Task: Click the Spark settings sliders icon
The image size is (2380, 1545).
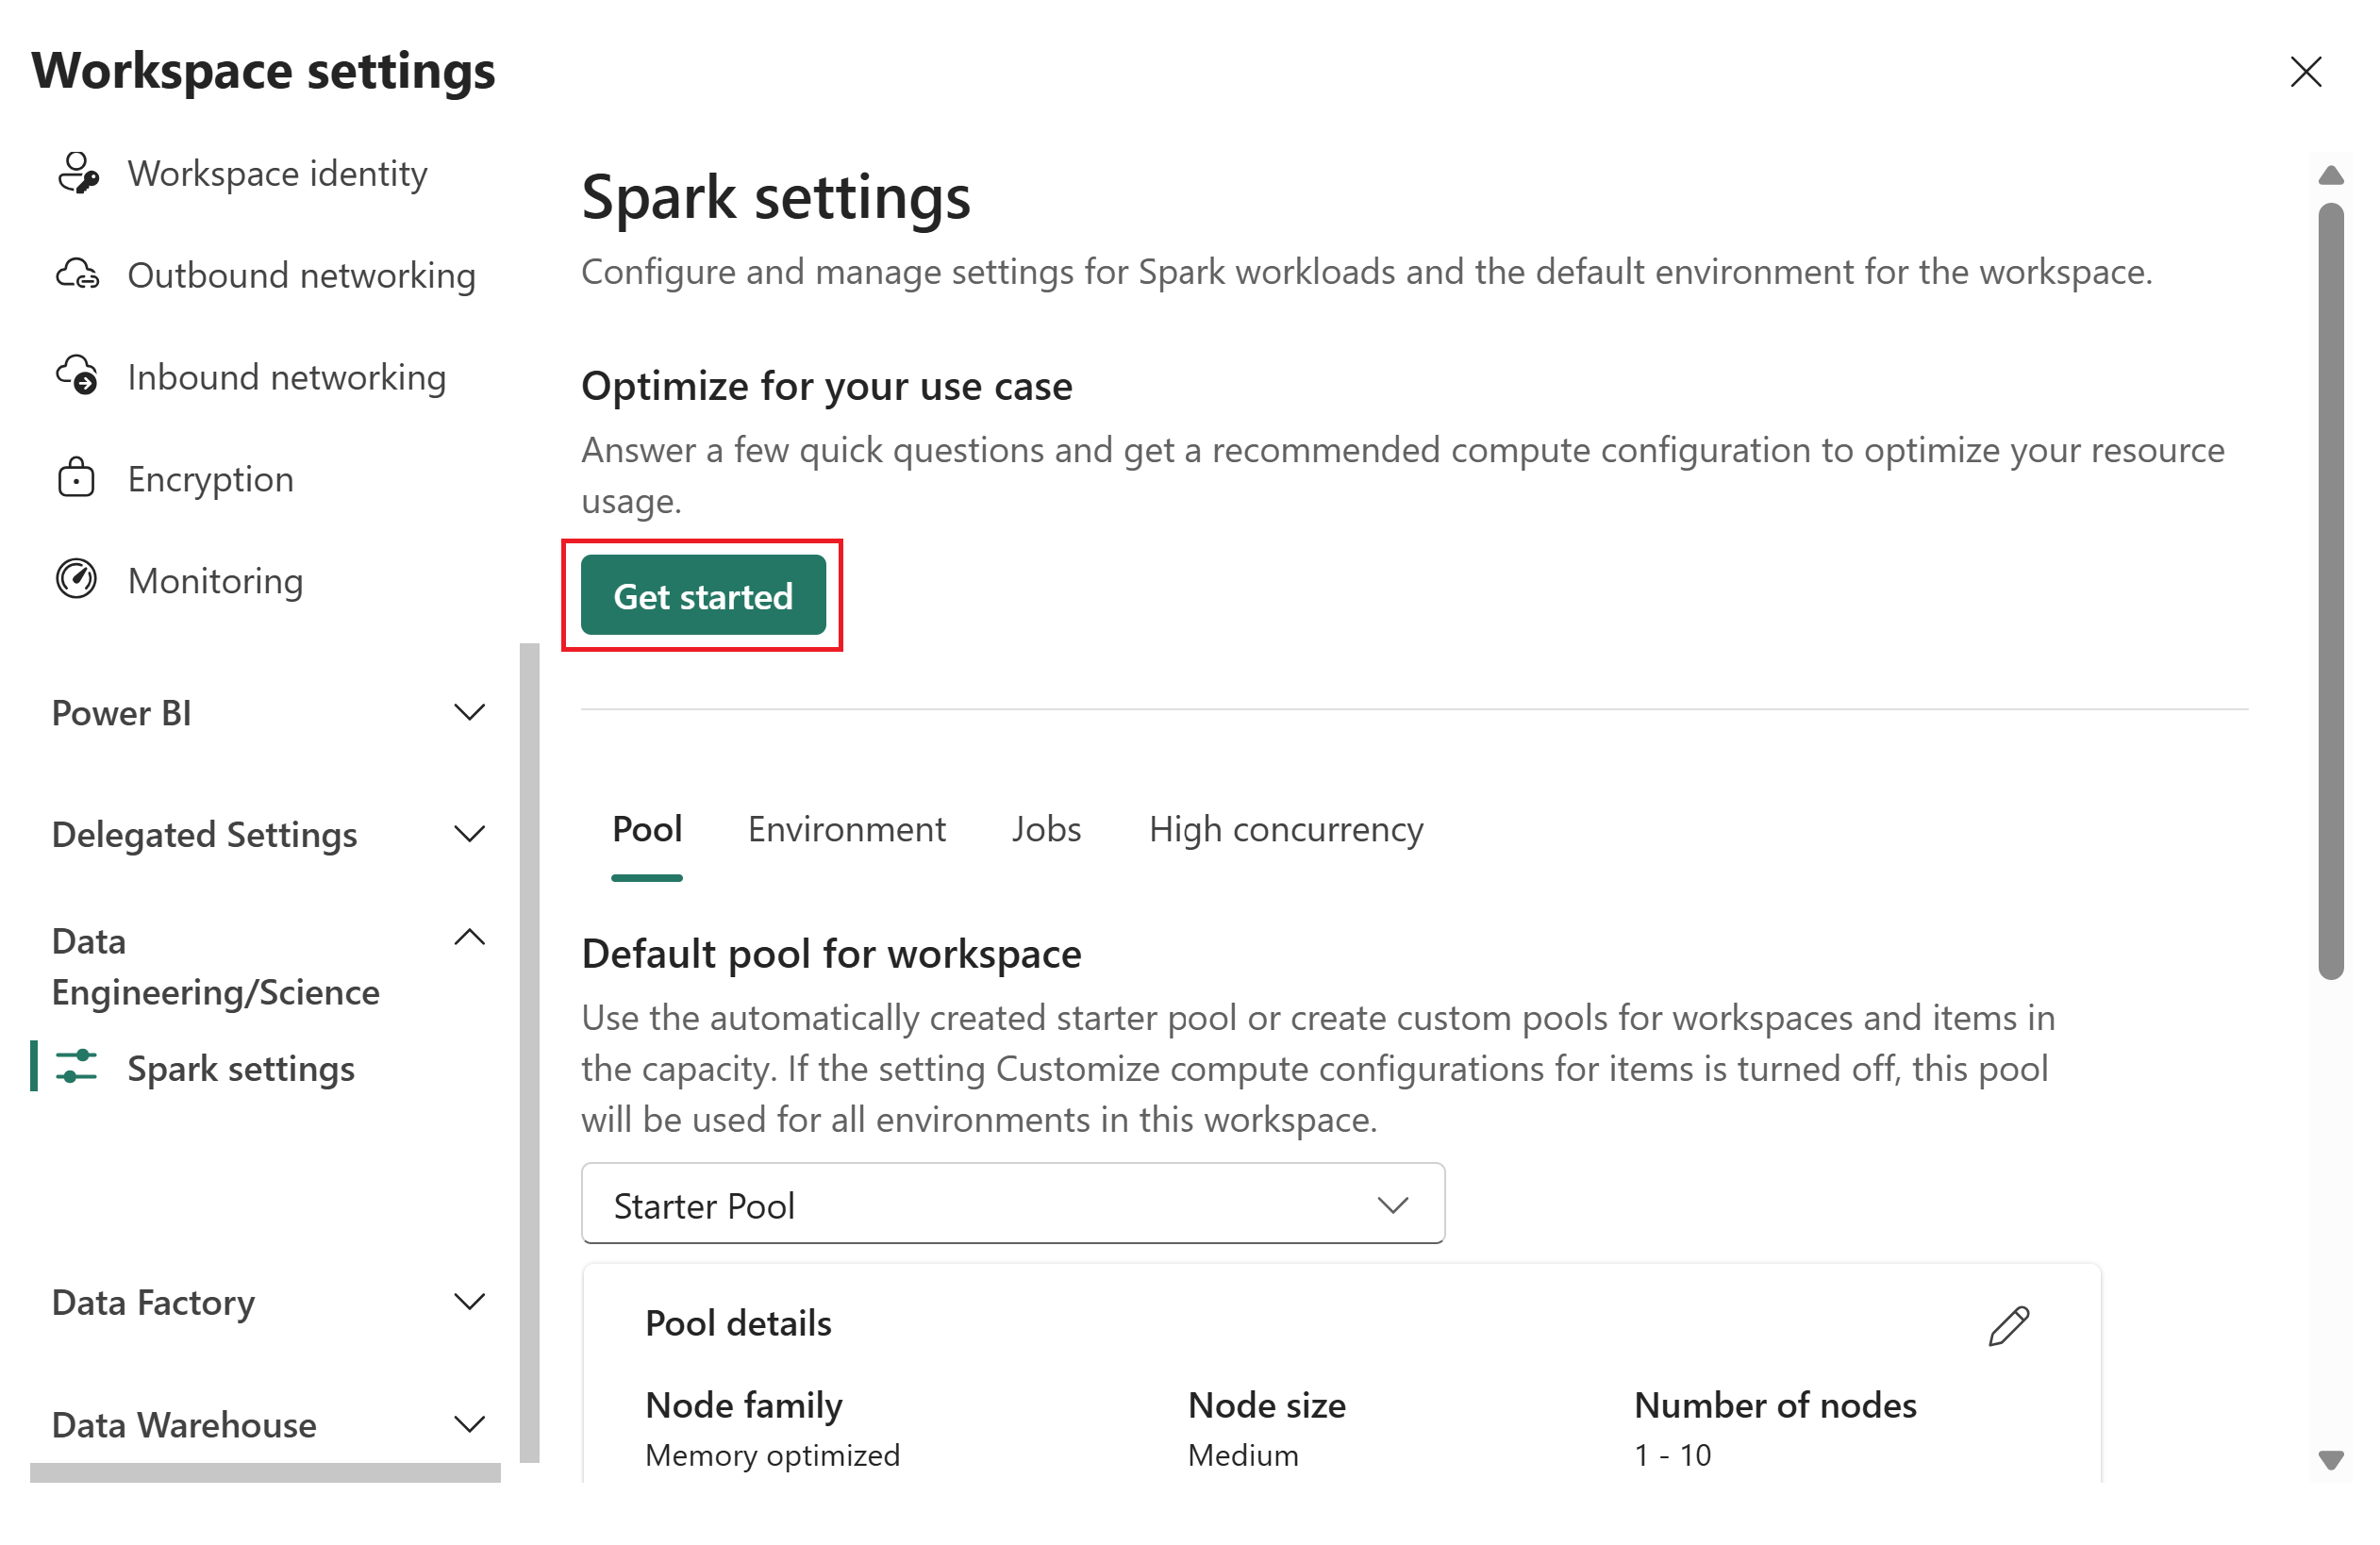Action: (77, 1068)
